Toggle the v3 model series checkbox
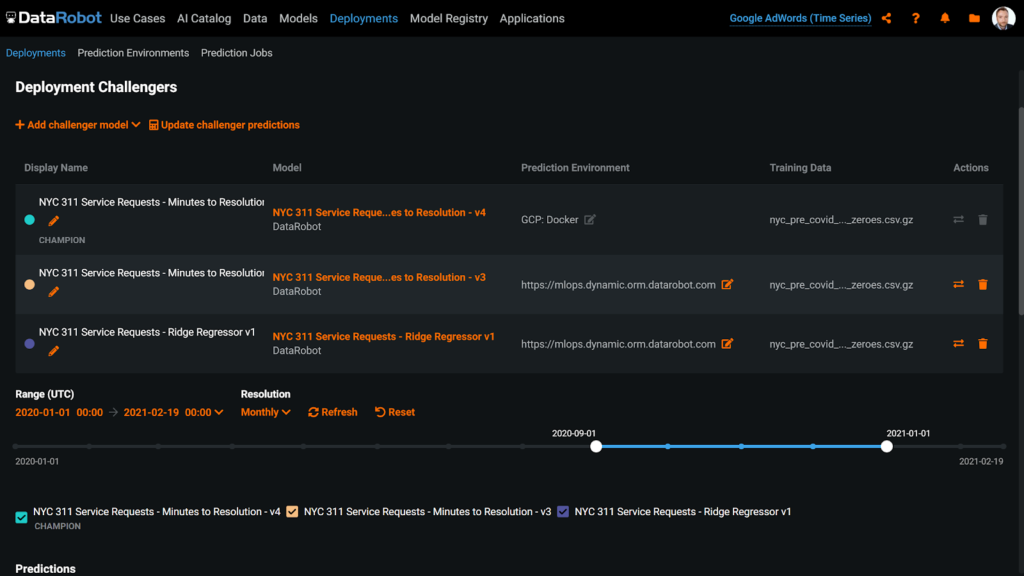The height and width of the screenshot is (576, 1024). pos(292,511)
